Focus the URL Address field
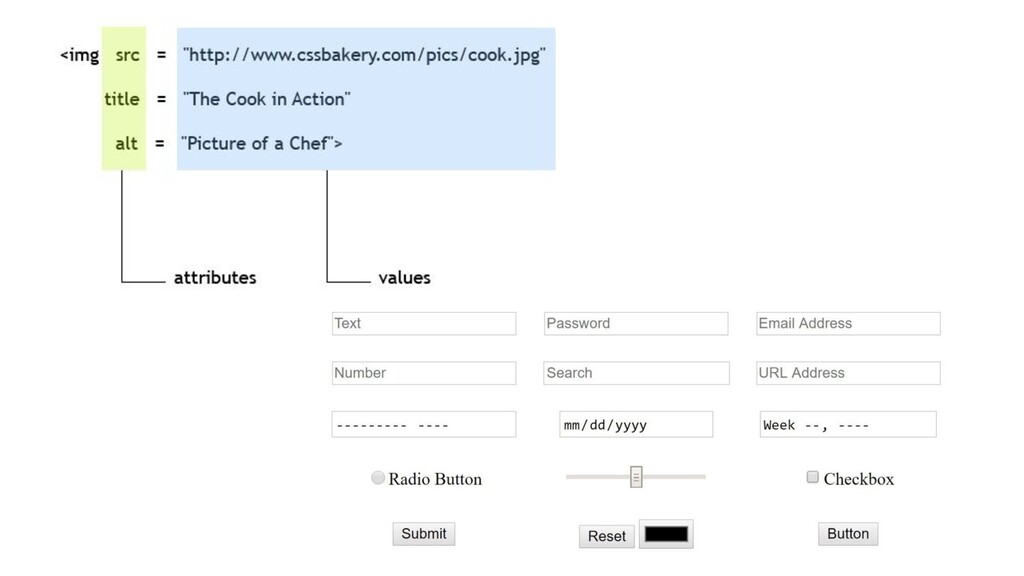The height and width of the screenshot is (576, 1024). (x=848, y=373)
